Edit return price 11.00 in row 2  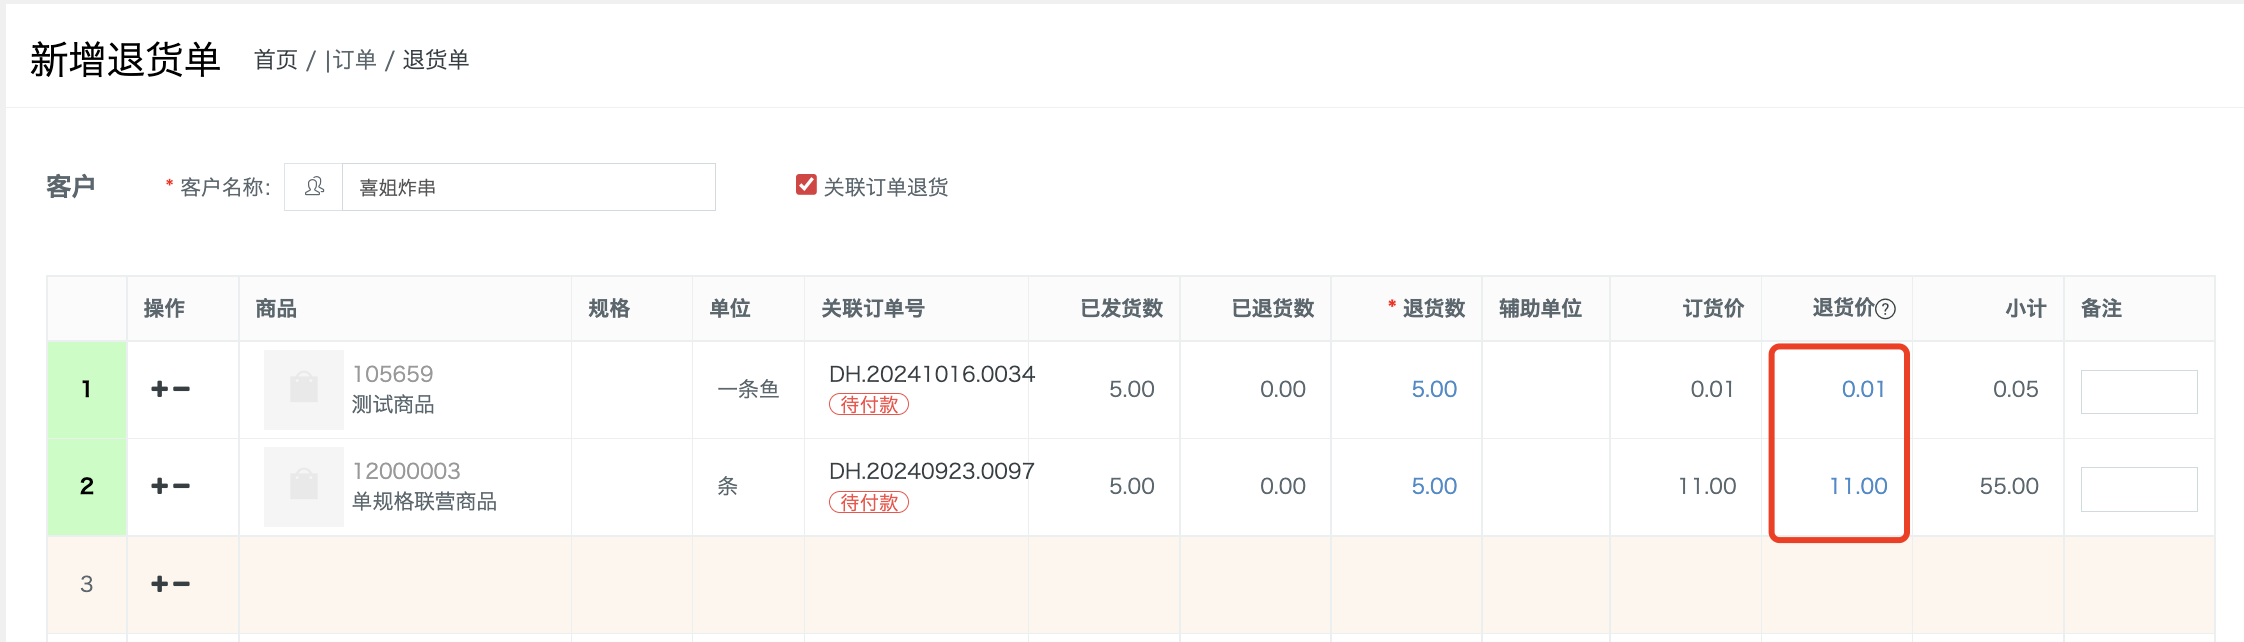(1858, 486)
